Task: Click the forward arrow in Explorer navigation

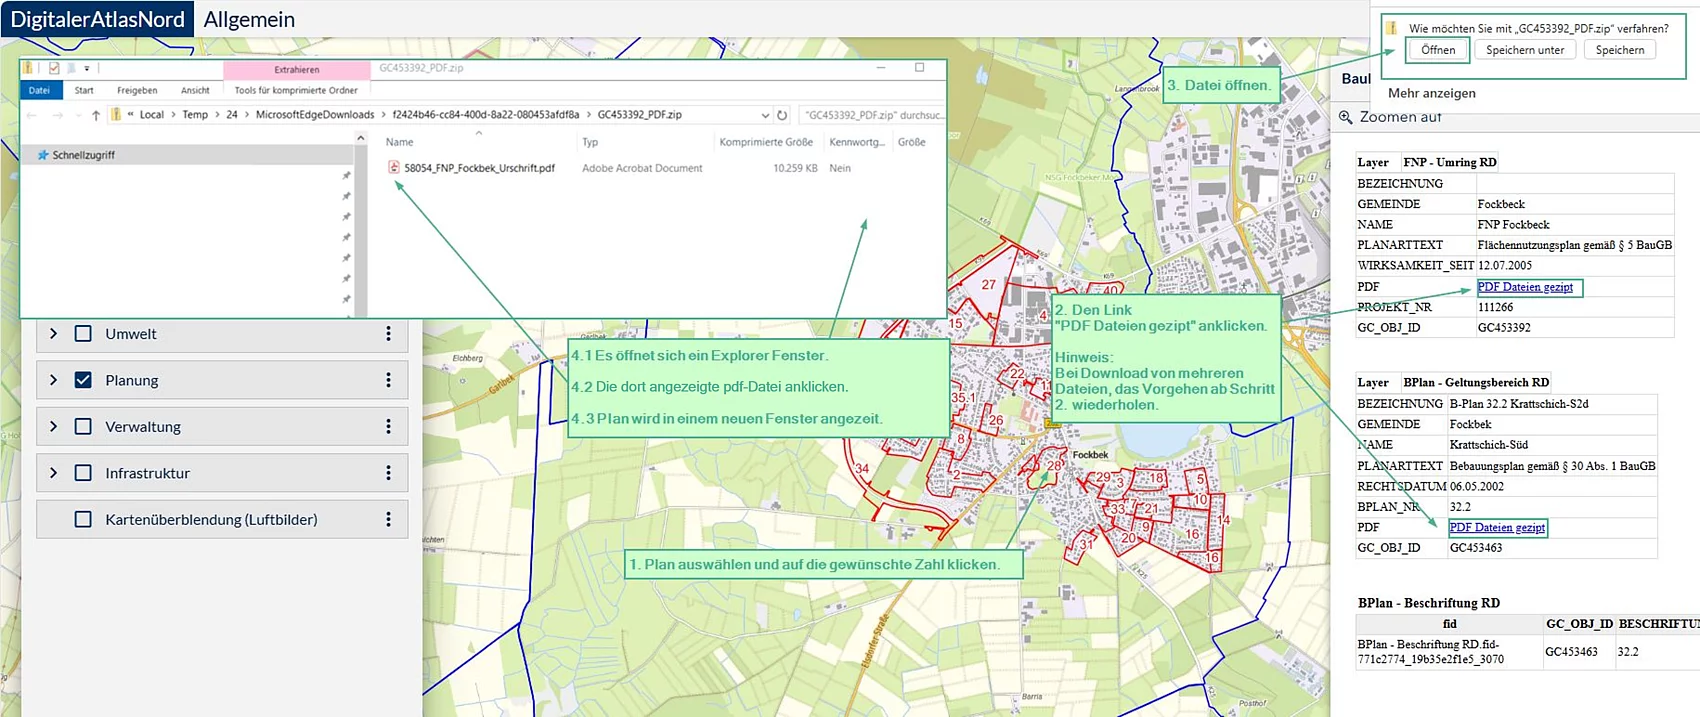Action: coord(57,115)
